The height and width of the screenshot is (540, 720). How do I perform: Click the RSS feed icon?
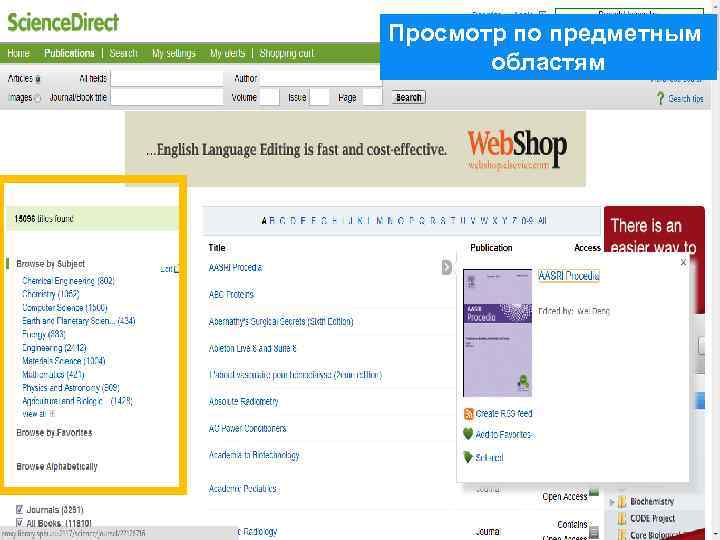point(469,414)
